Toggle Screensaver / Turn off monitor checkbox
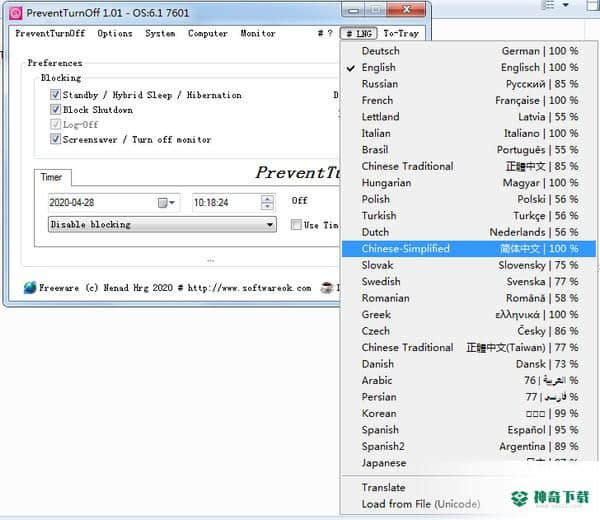Viewport: 600px width, 520px height. pyautogui.click(x=55, y=139)
